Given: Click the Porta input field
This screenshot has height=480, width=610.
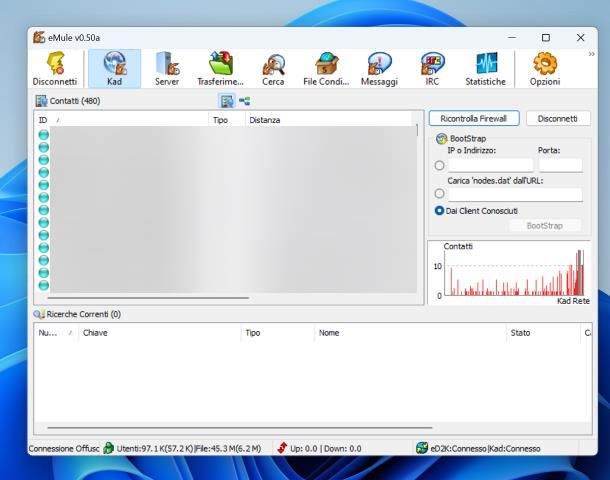Looking at the screenshot, I should coord(561,165).
